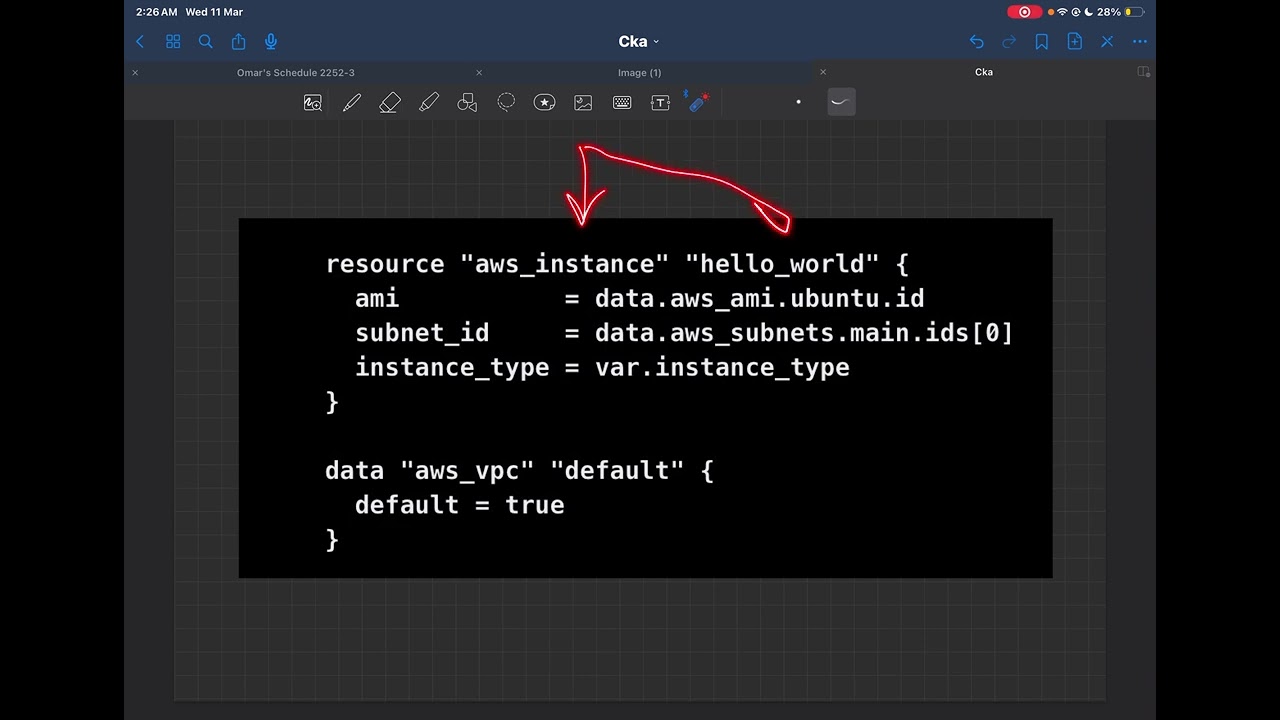Tap the back arrow to leave notebook

140,41
